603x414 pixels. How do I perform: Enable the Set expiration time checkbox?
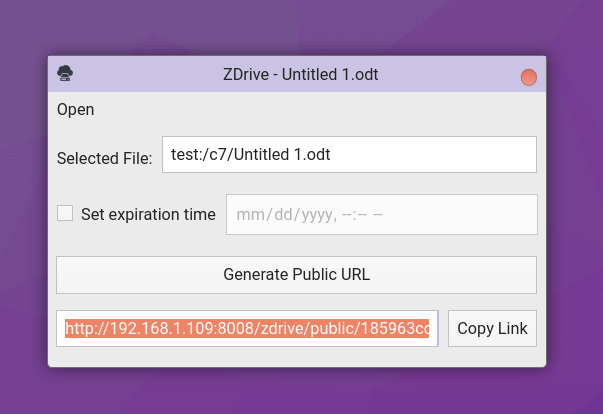pos(66,213)
